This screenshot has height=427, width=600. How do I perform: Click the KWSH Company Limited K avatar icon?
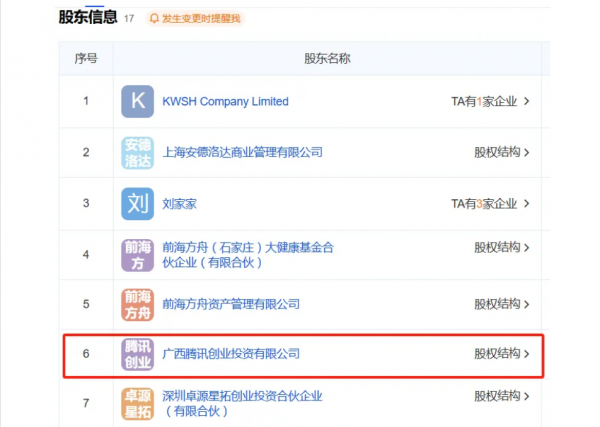(137, 101)
